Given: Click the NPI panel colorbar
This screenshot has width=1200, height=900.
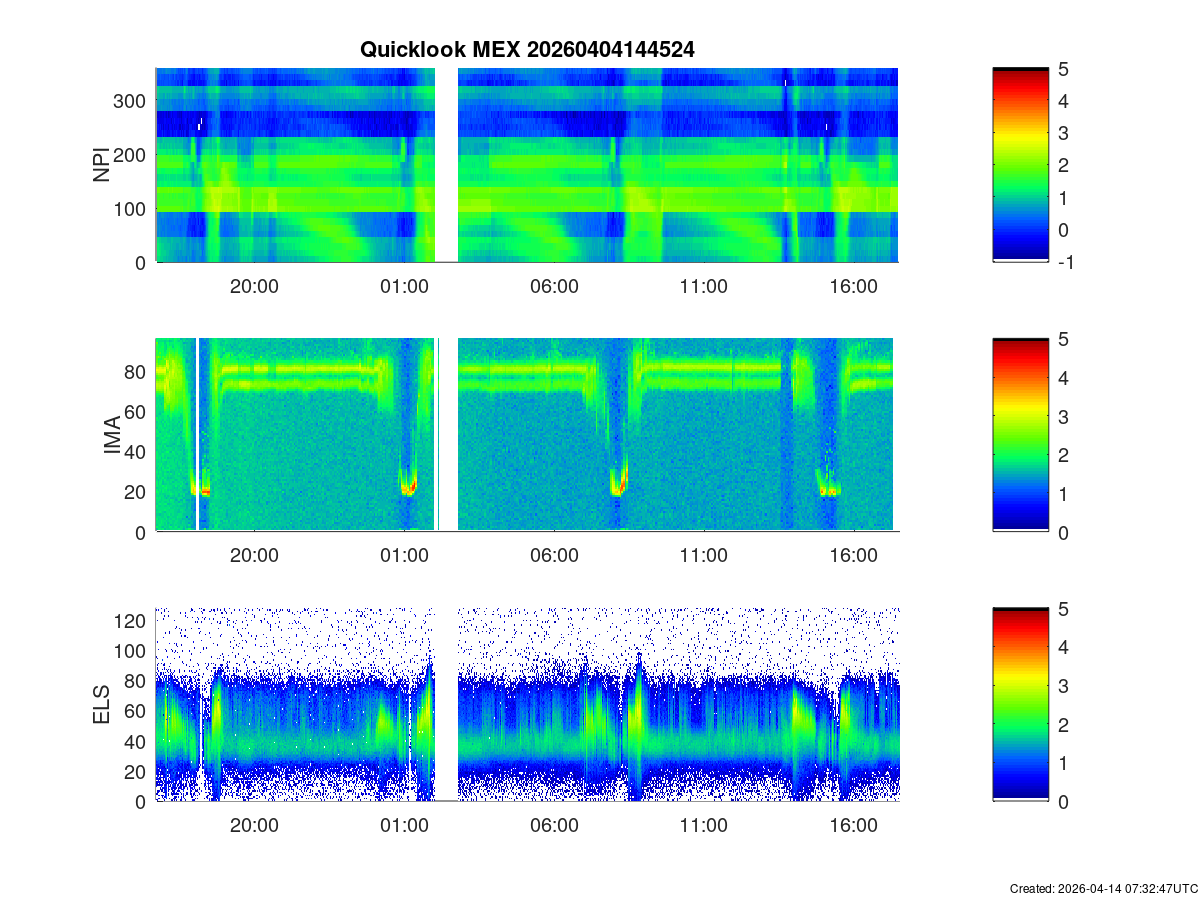Looking at the screenshot, I should 1020,165.
